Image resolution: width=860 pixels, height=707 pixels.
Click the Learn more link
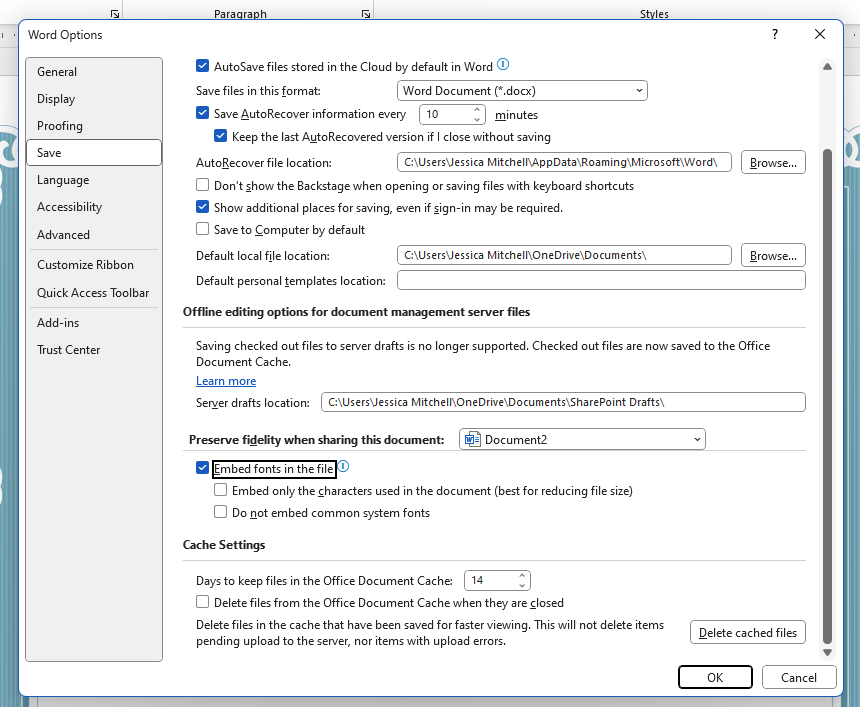226,381
